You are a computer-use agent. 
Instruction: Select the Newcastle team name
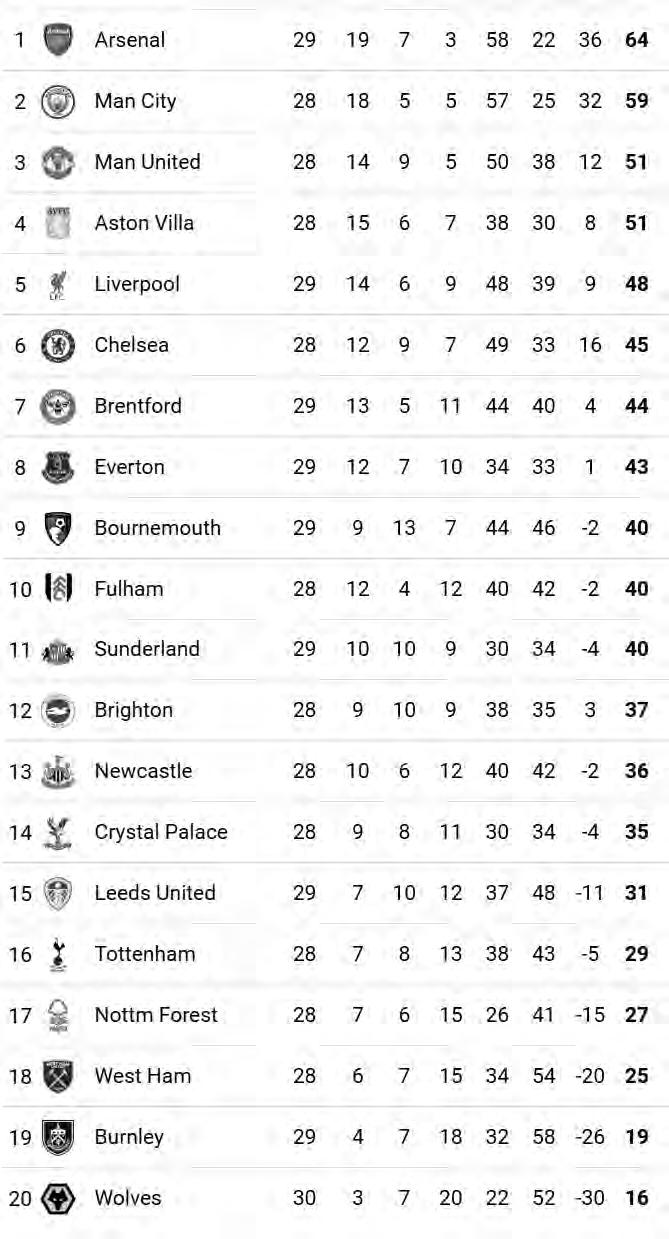click(143, 771)
